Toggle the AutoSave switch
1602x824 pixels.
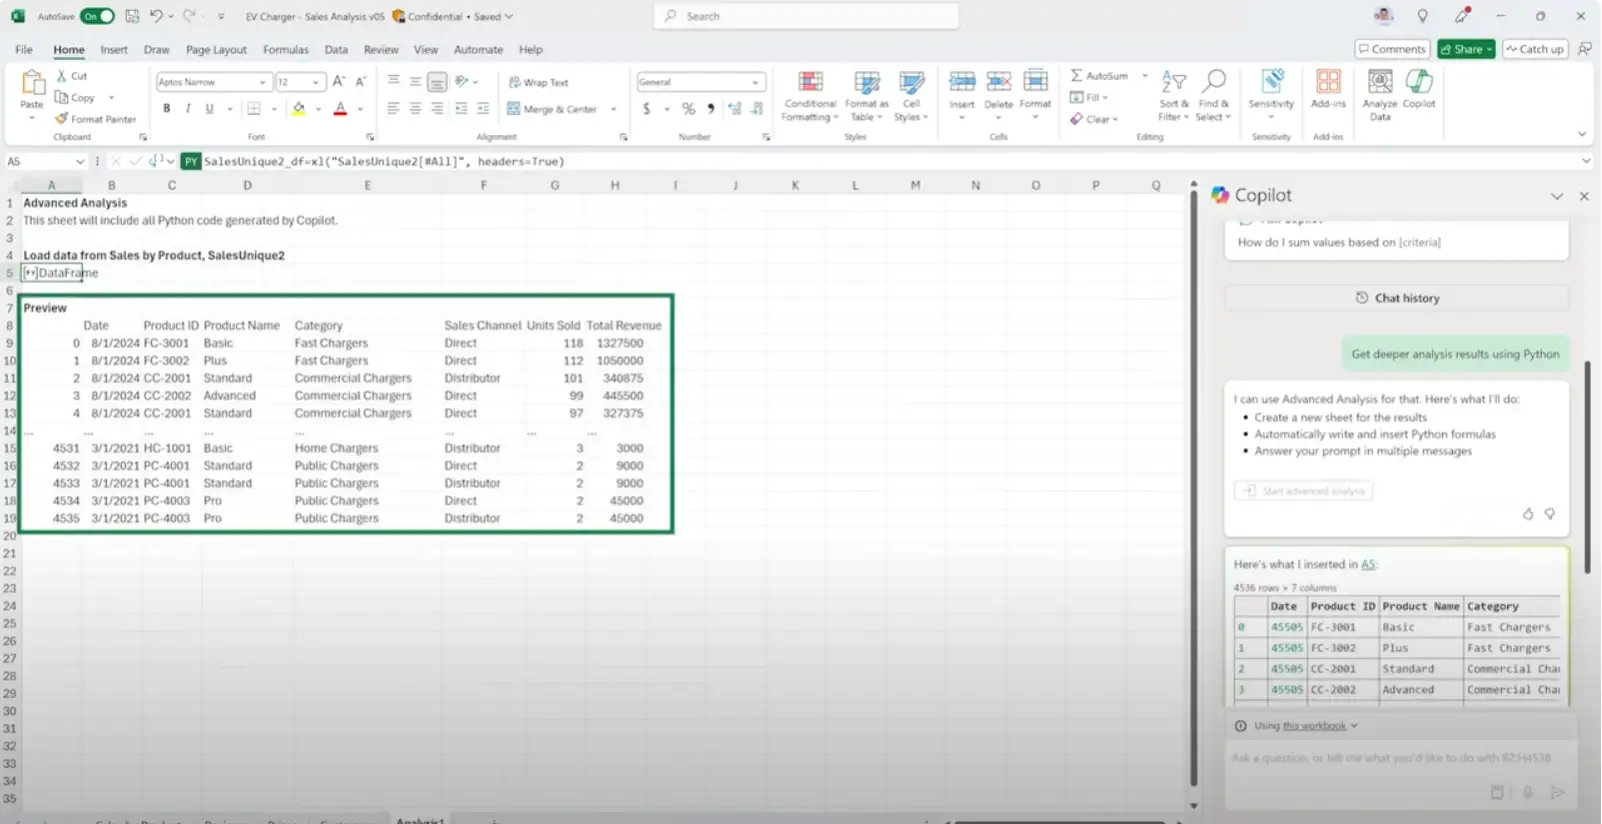click(97, 16)
